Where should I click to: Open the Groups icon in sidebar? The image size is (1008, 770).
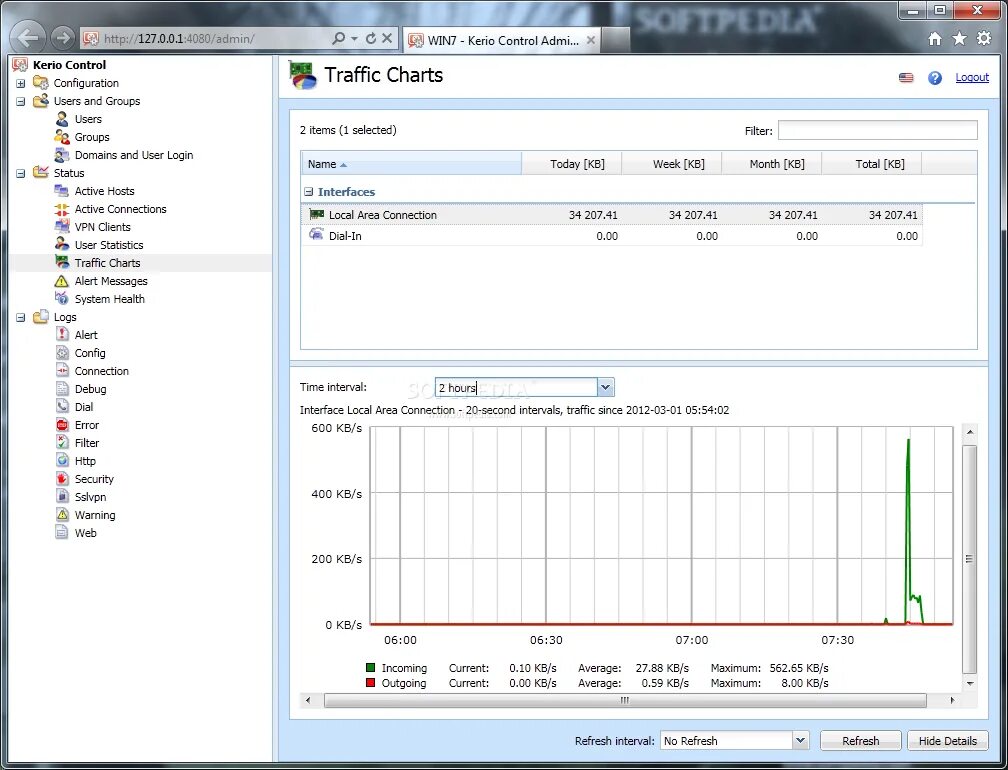pos(62,137)
